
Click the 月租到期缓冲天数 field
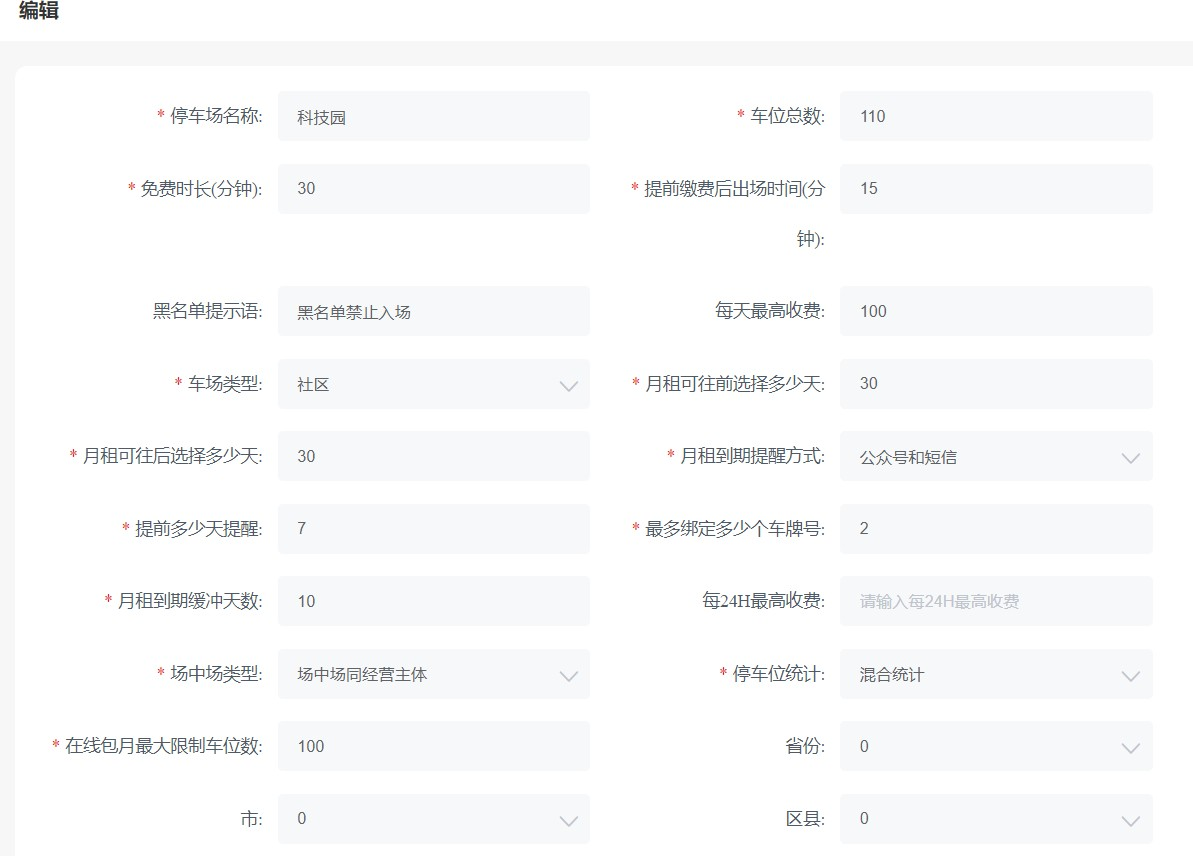coord(433,601)
